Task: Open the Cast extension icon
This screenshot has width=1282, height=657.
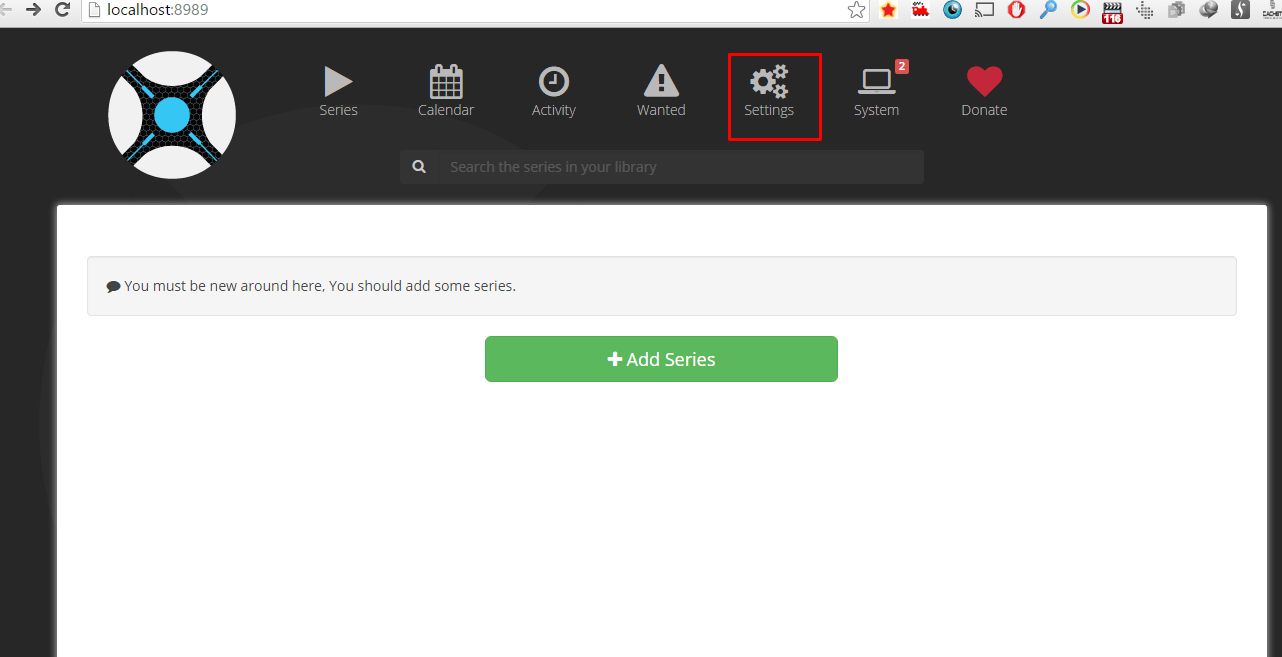Action: click(984, 10)
